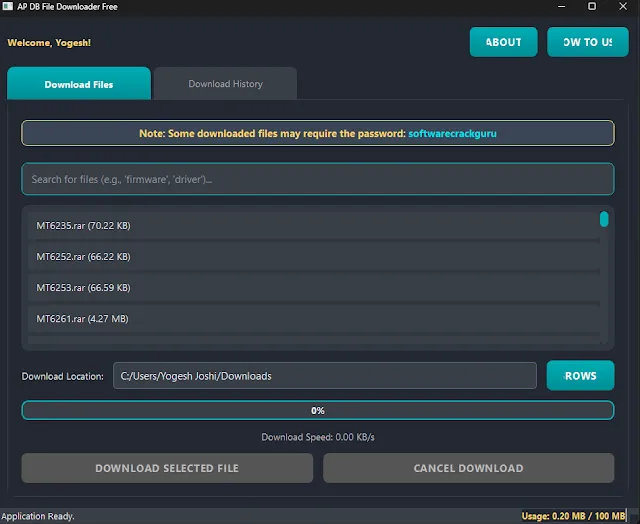
Task: Open the About button
Action: pyautogui.click(x=503, y=42)
